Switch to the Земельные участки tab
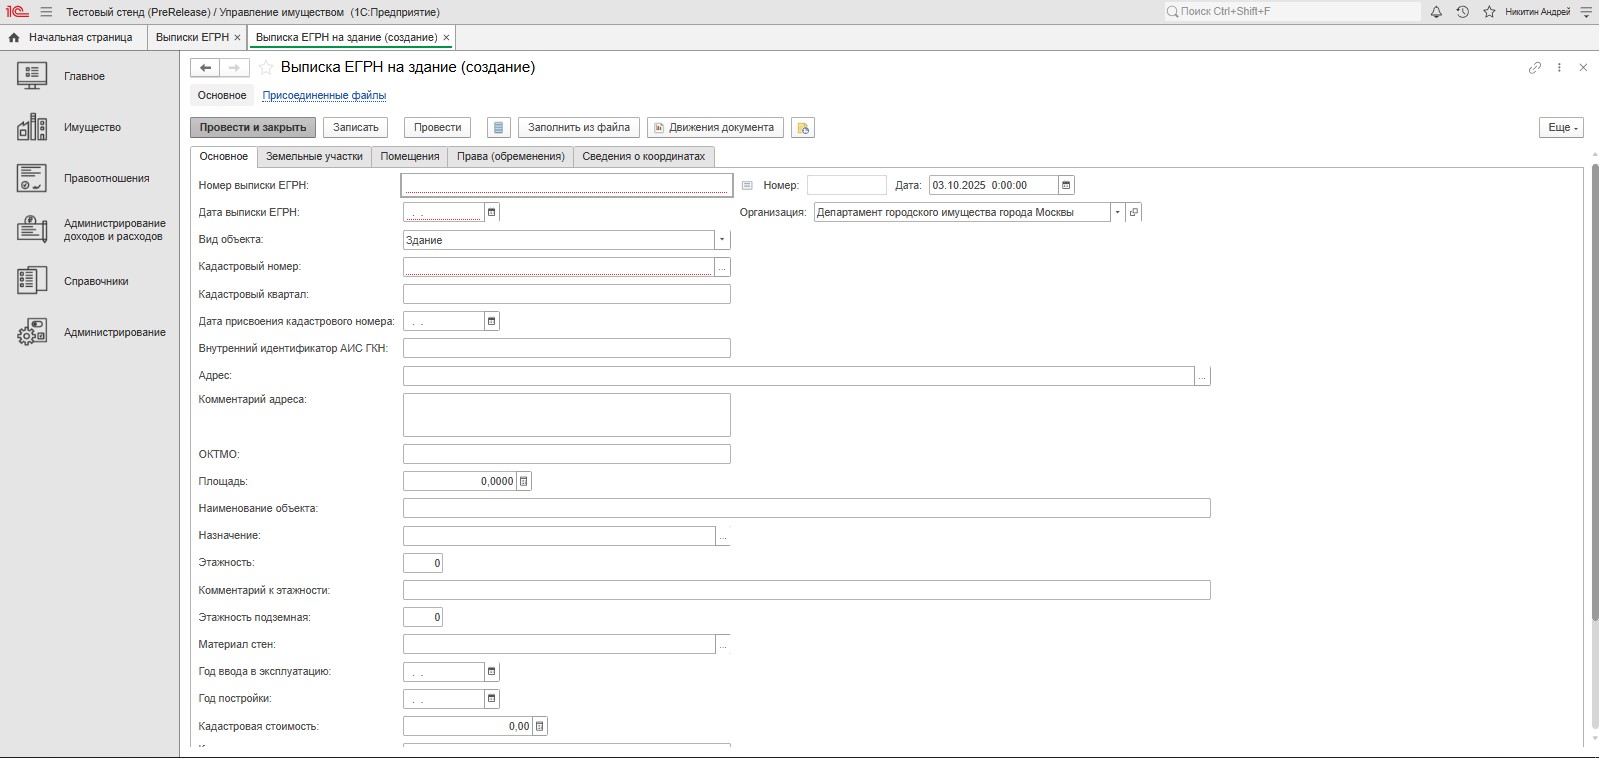 [x=314, y=157]
